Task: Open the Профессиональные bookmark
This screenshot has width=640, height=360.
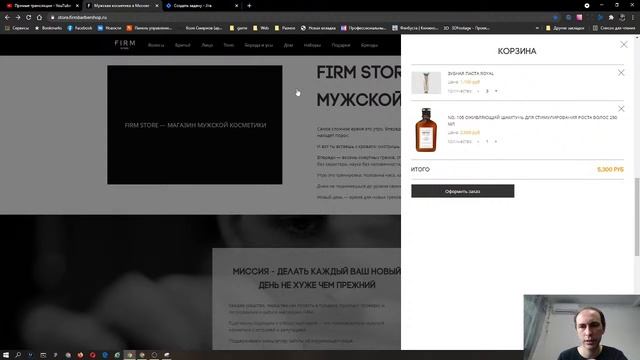Action: pyautogui.click(x=364, y=28)
